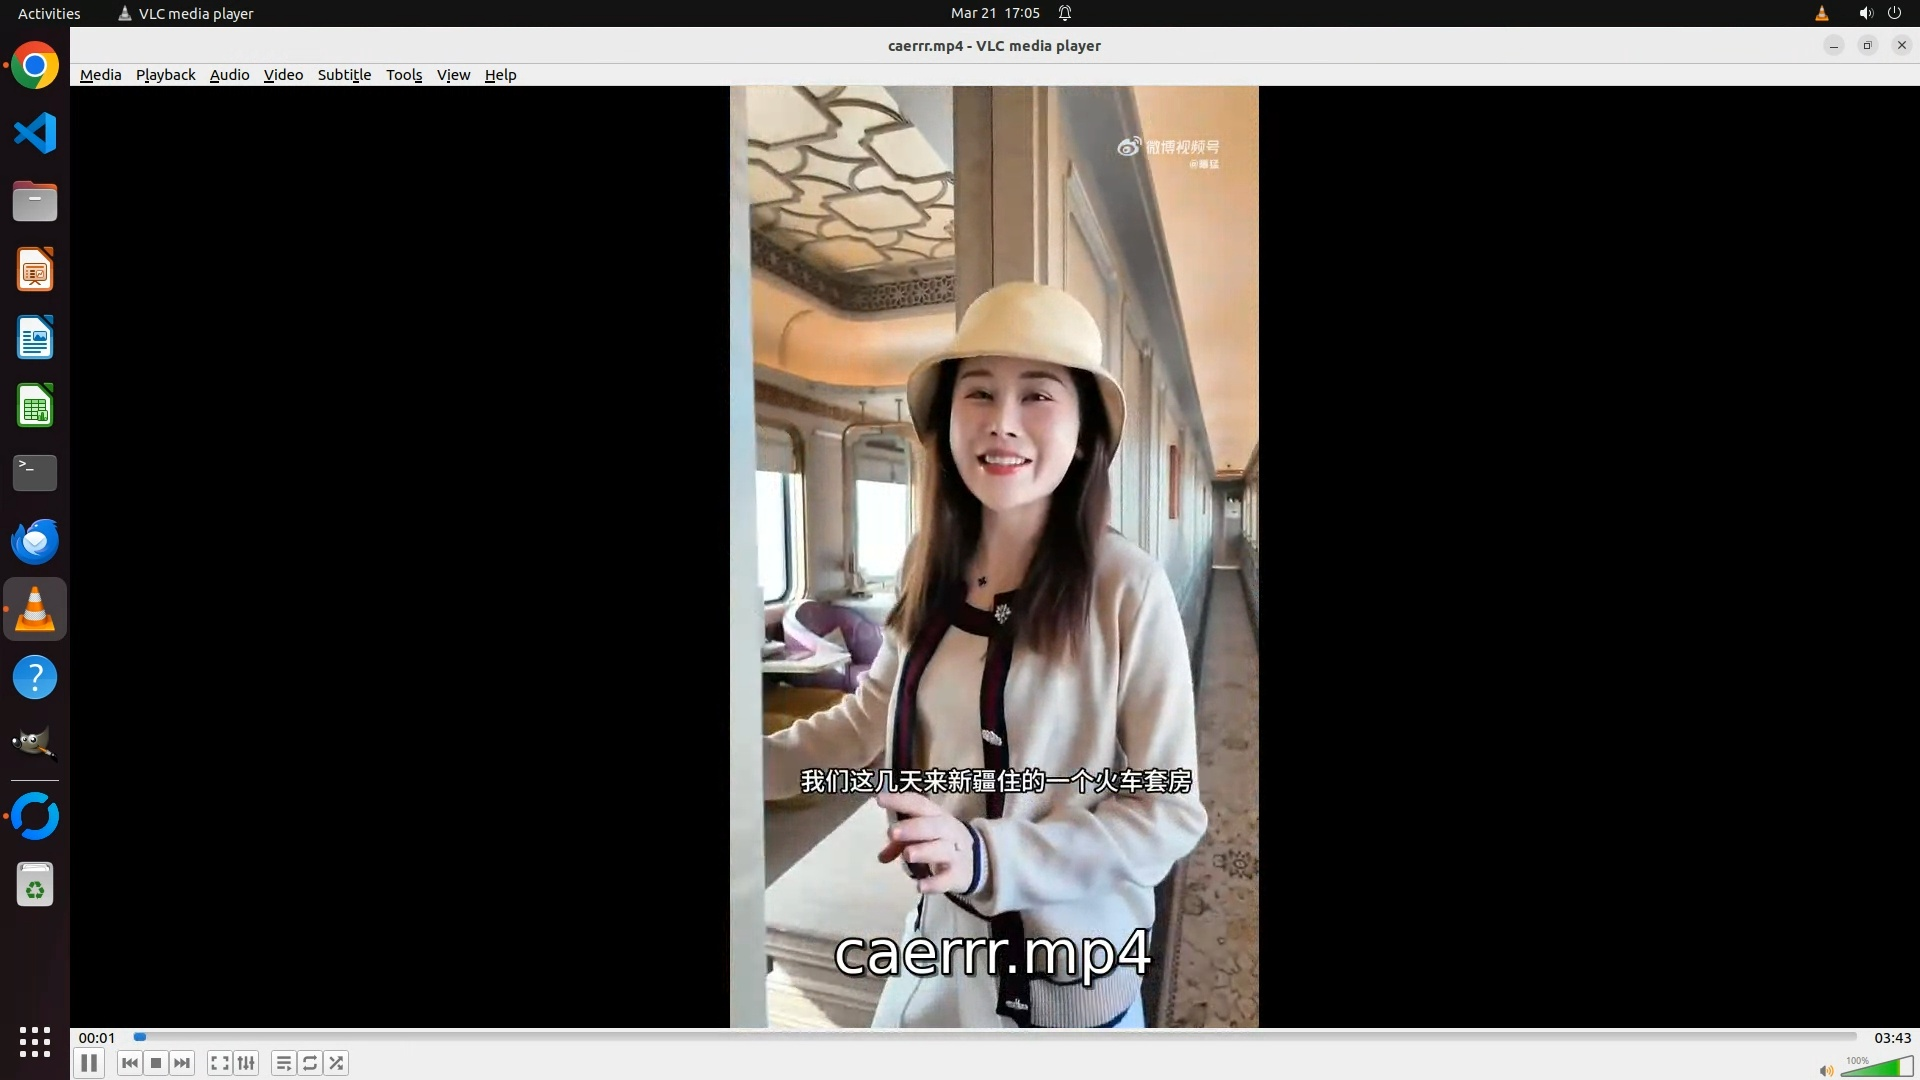This screenshot has width=1920, height=1080.
Task: Expand the Subtitle menu
Action: [x=344, y=75]
